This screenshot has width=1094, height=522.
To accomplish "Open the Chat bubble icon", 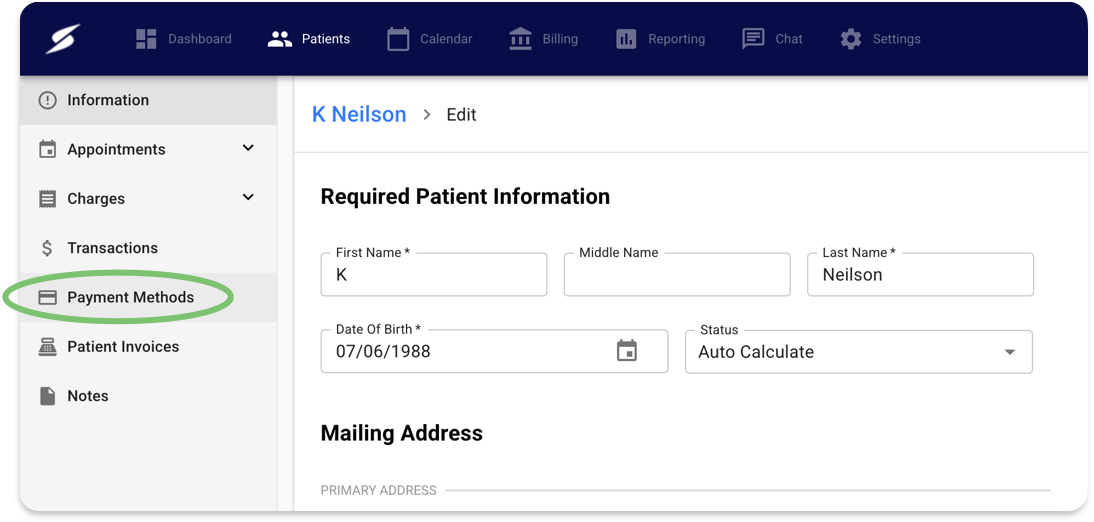I will [753, 39].
